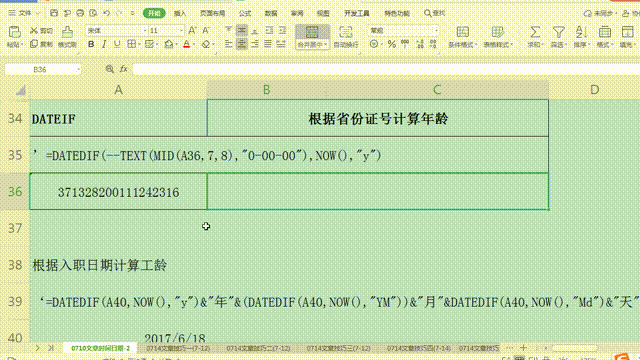Toggle italic formatting
This screenshot has height=360, width=640.
[104, 44]
